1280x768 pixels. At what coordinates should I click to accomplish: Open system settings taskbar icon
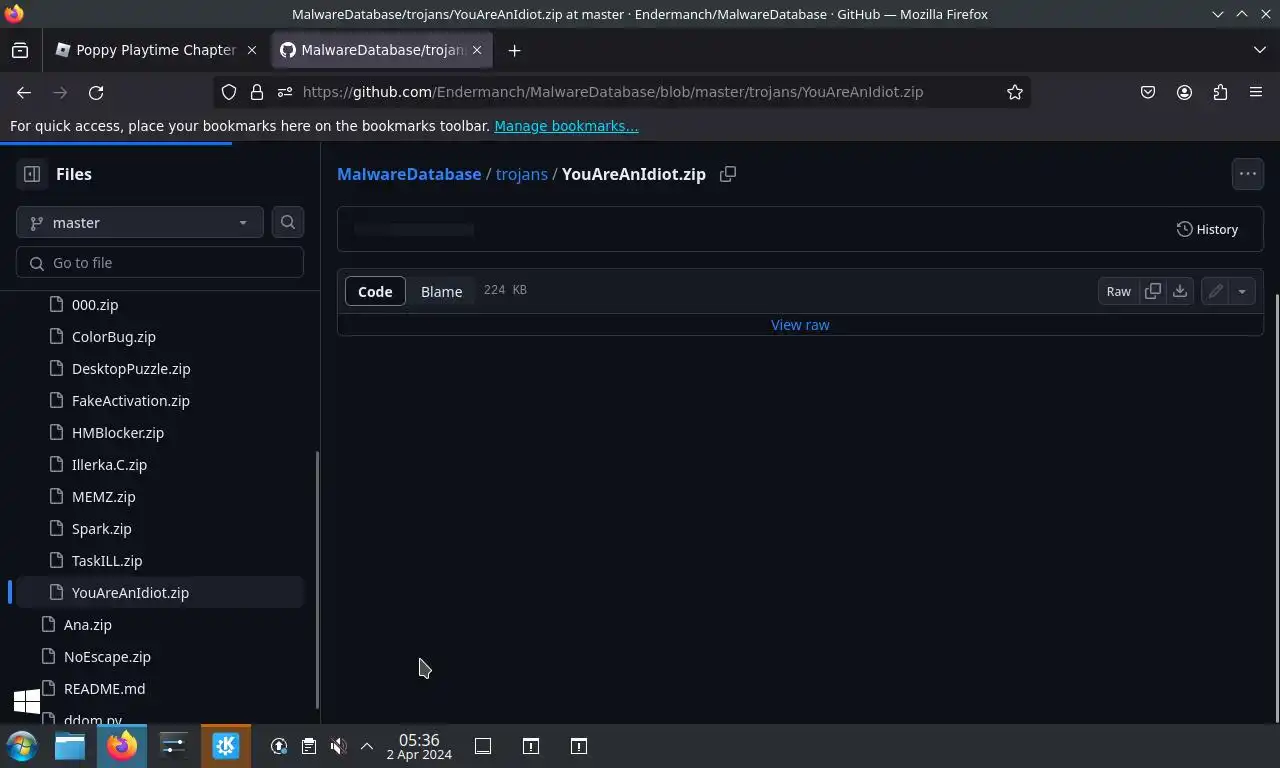174,746
